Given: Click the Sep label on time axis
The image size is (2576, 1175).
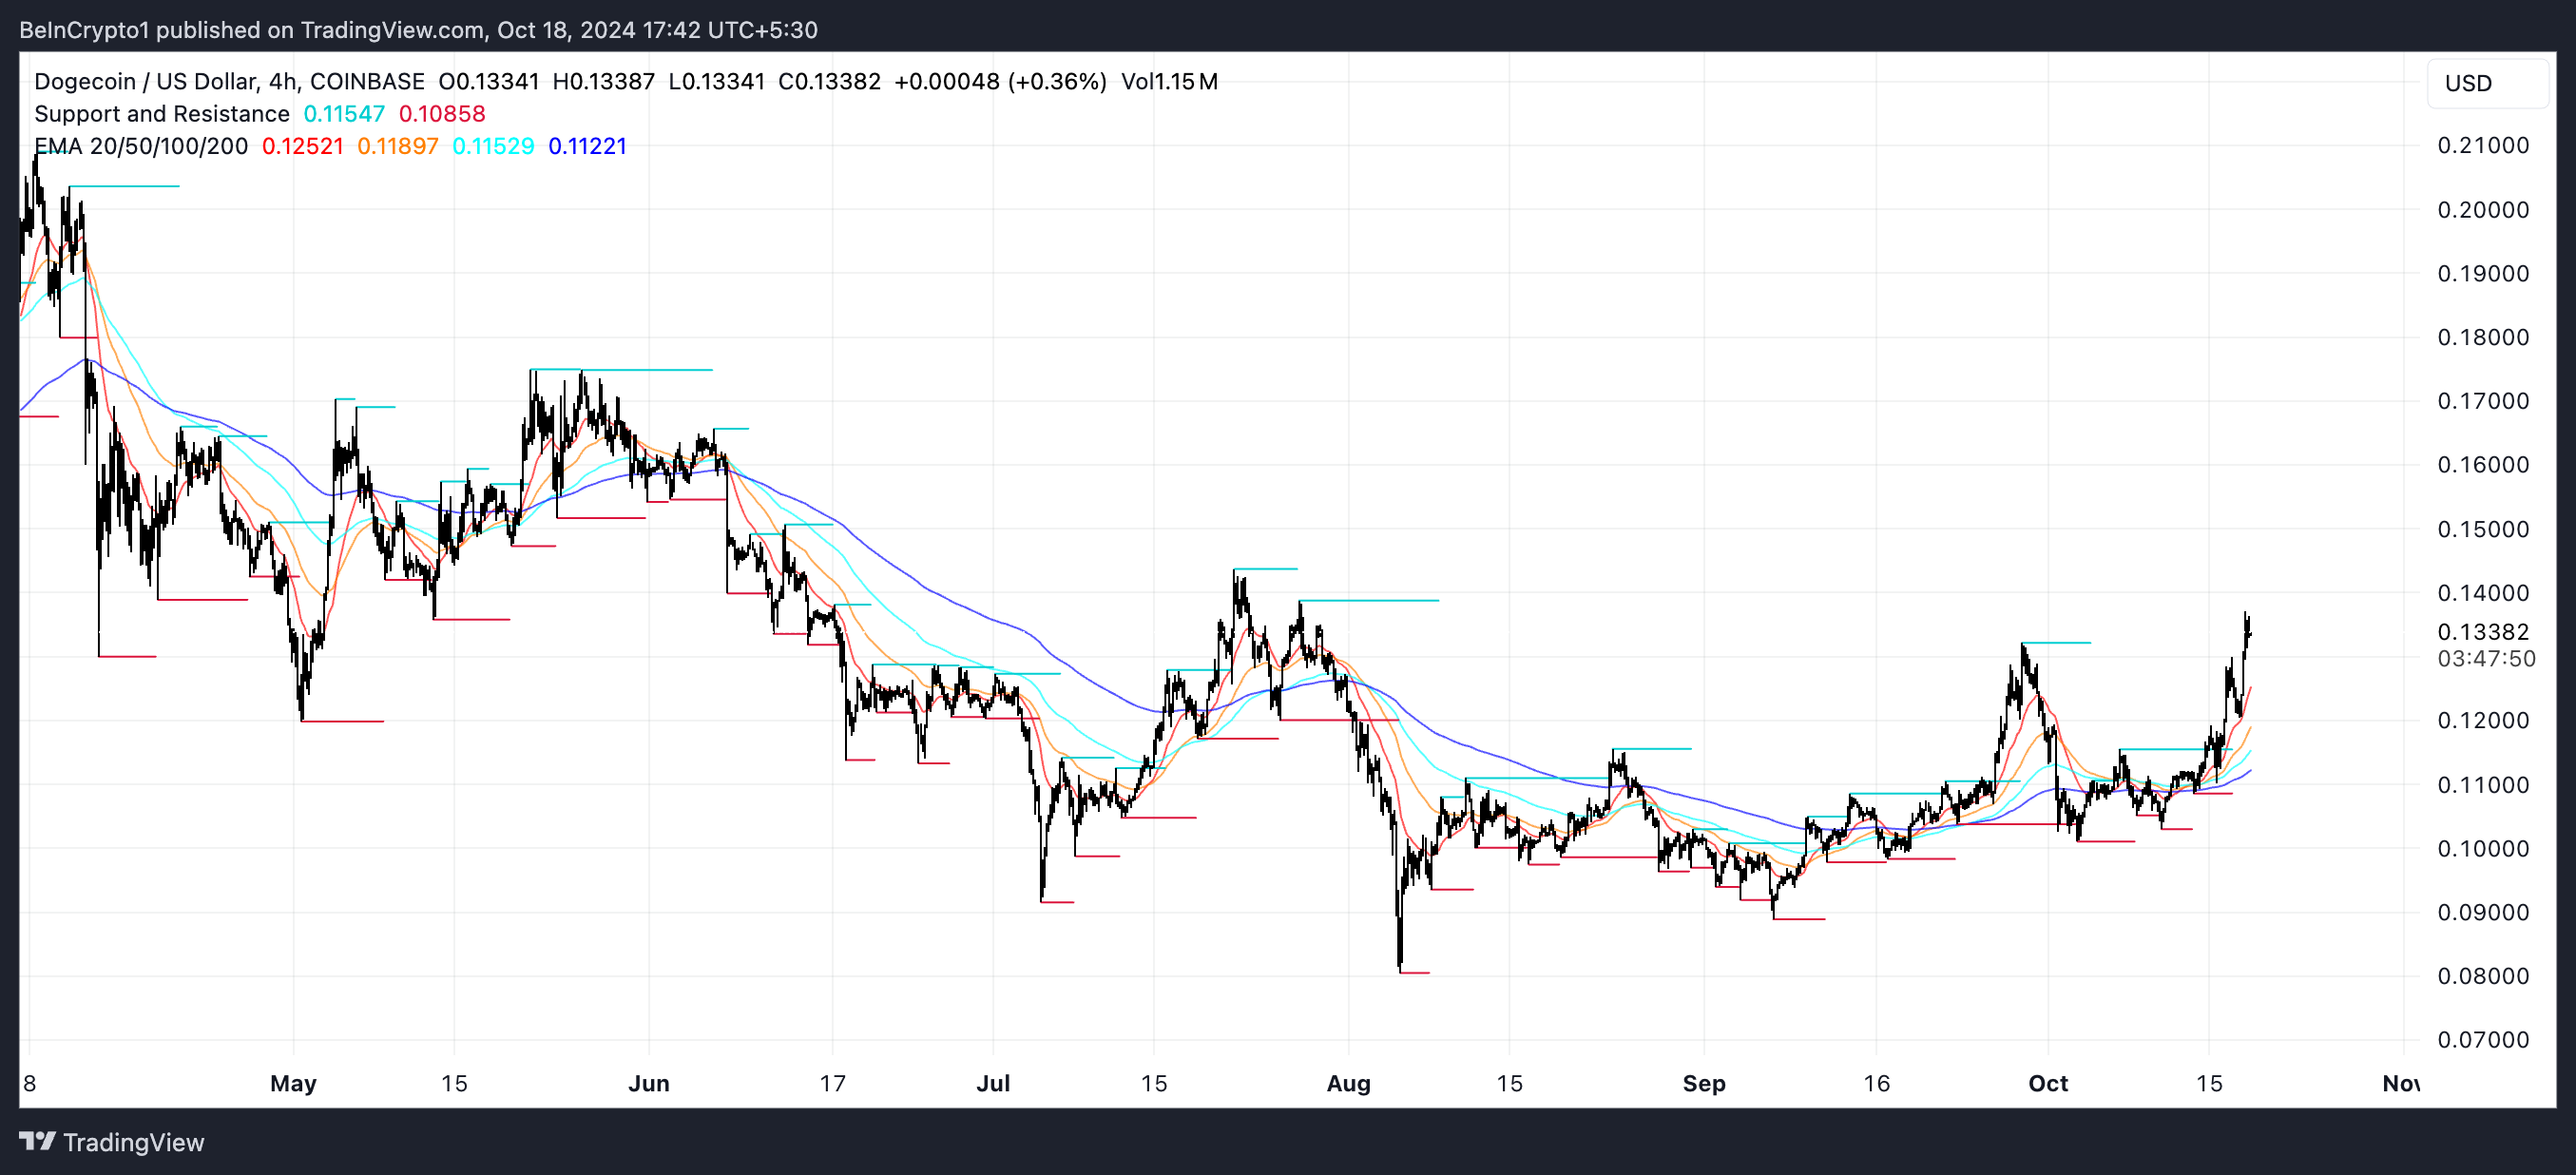Looking at the screenshot, I should (1703, 1083).
